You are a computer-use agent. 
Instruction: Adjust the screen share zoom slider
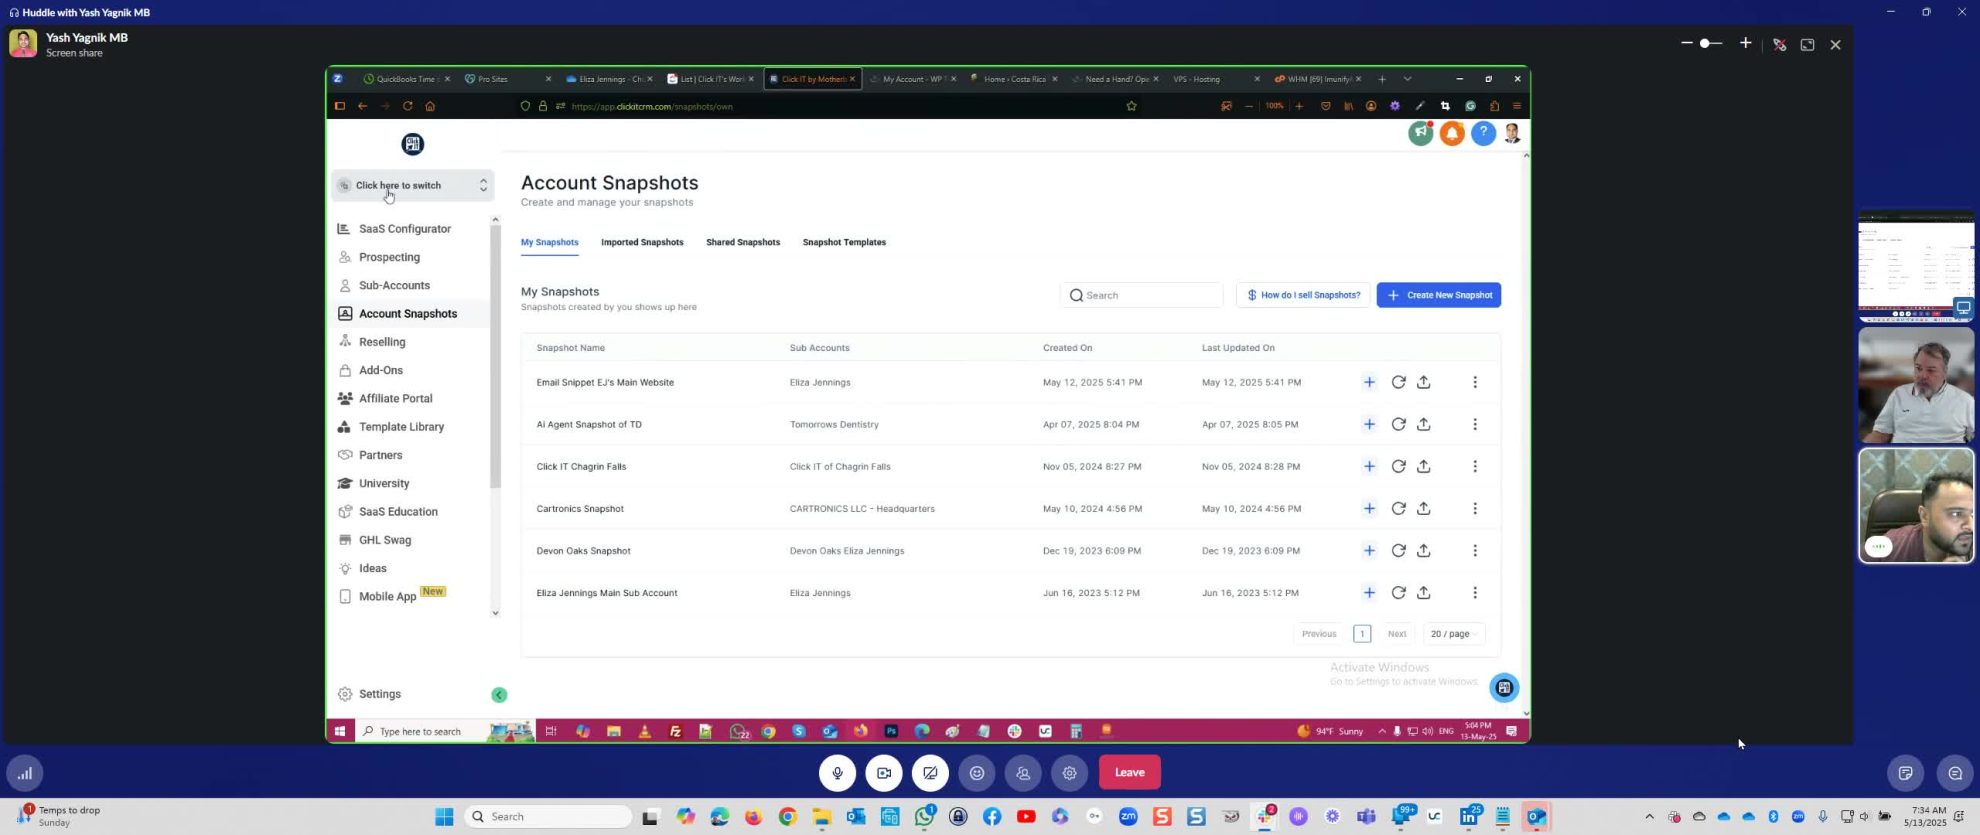click(x=1711, y=43)
